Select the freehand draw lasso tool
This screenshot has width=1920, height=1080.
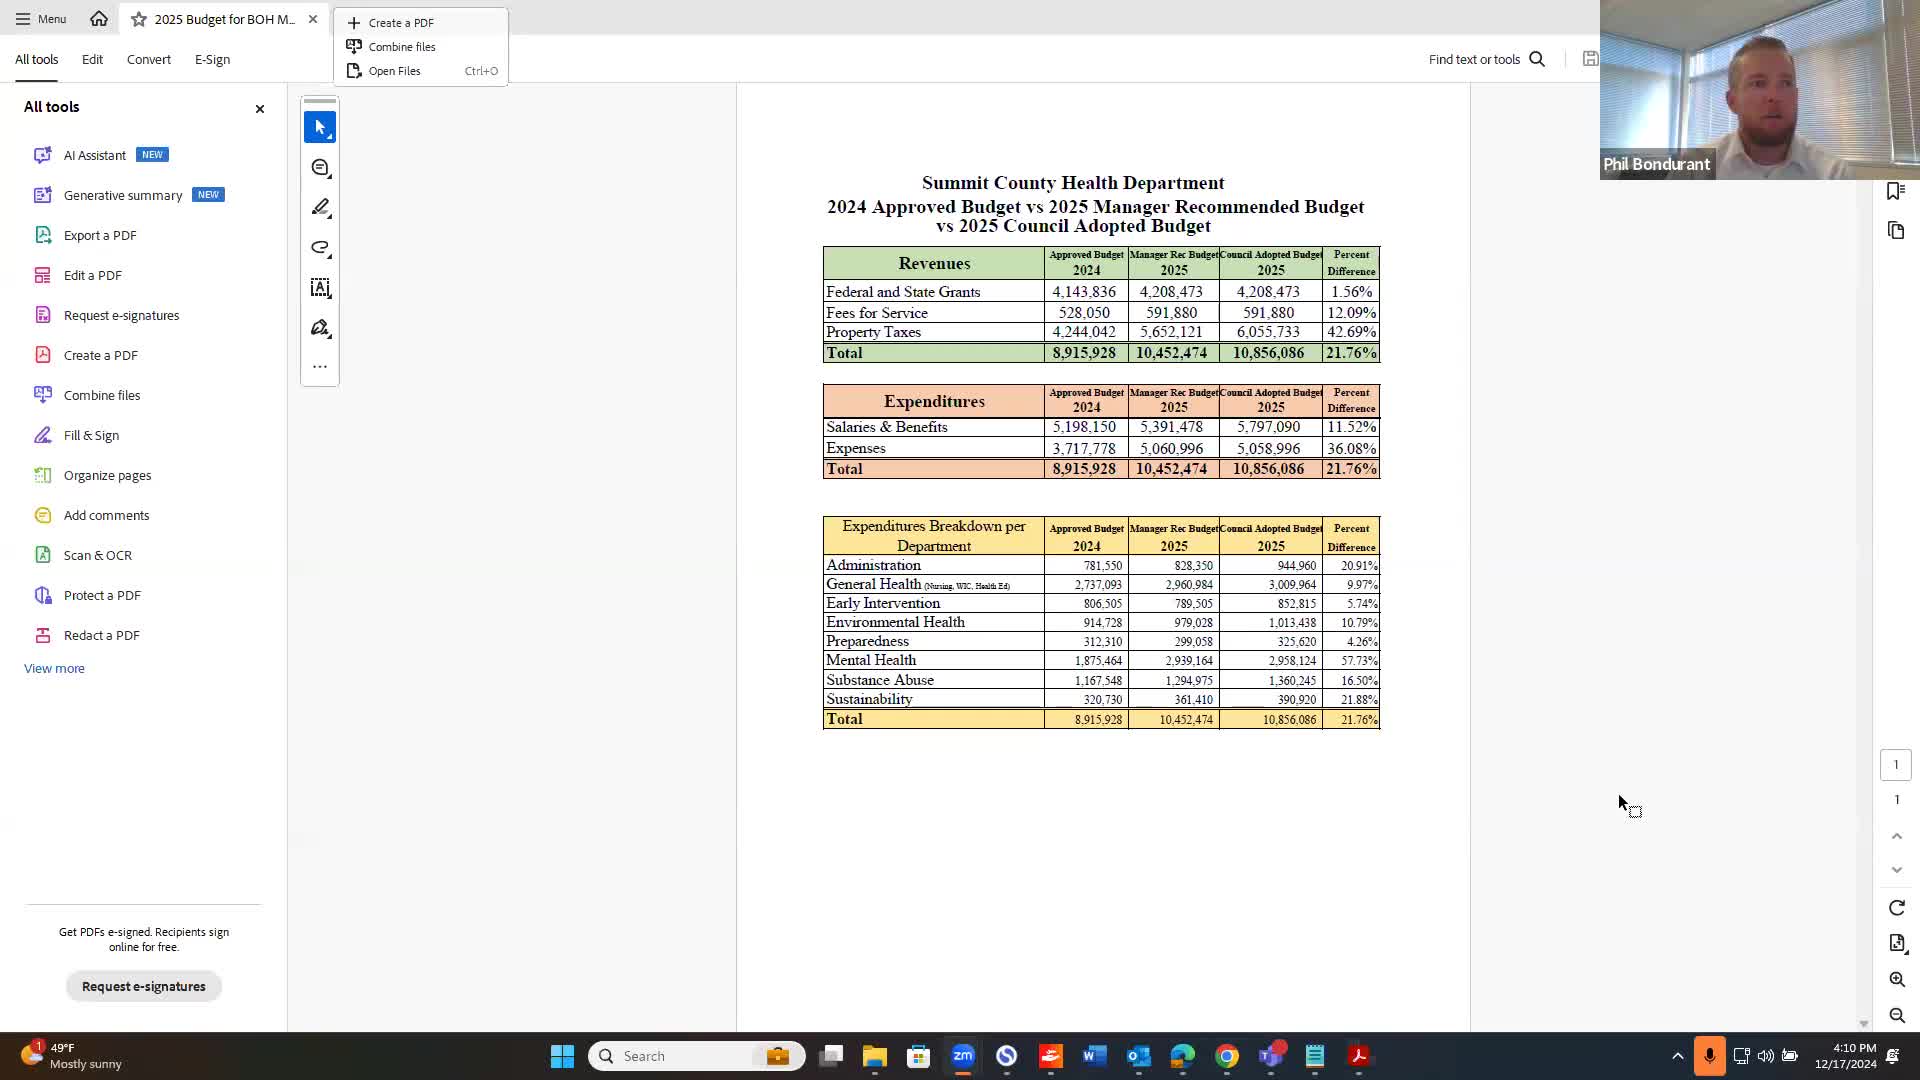coord(320,248)
